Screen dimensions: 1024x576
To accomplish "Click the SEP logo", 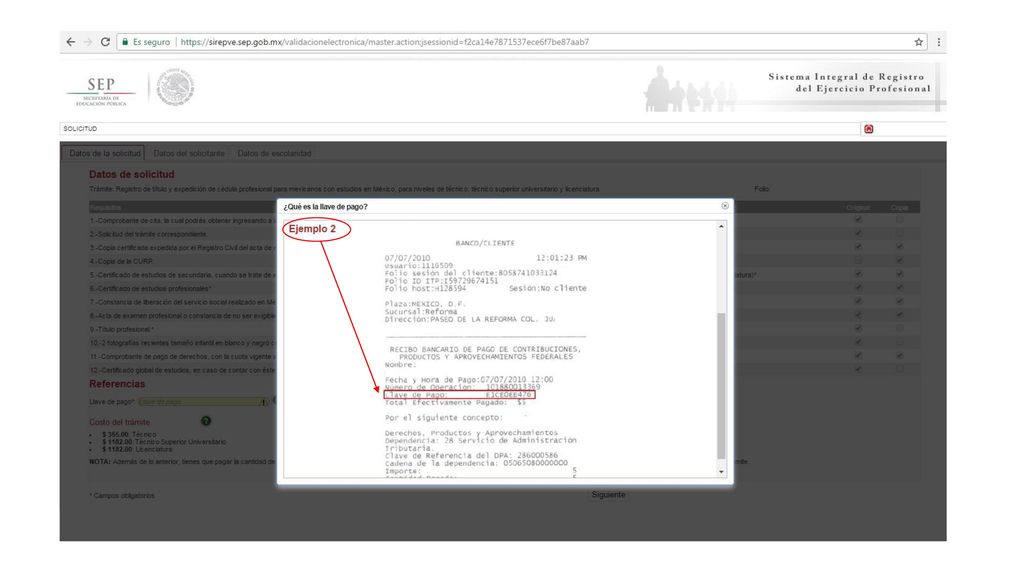I will coord(101,91).
